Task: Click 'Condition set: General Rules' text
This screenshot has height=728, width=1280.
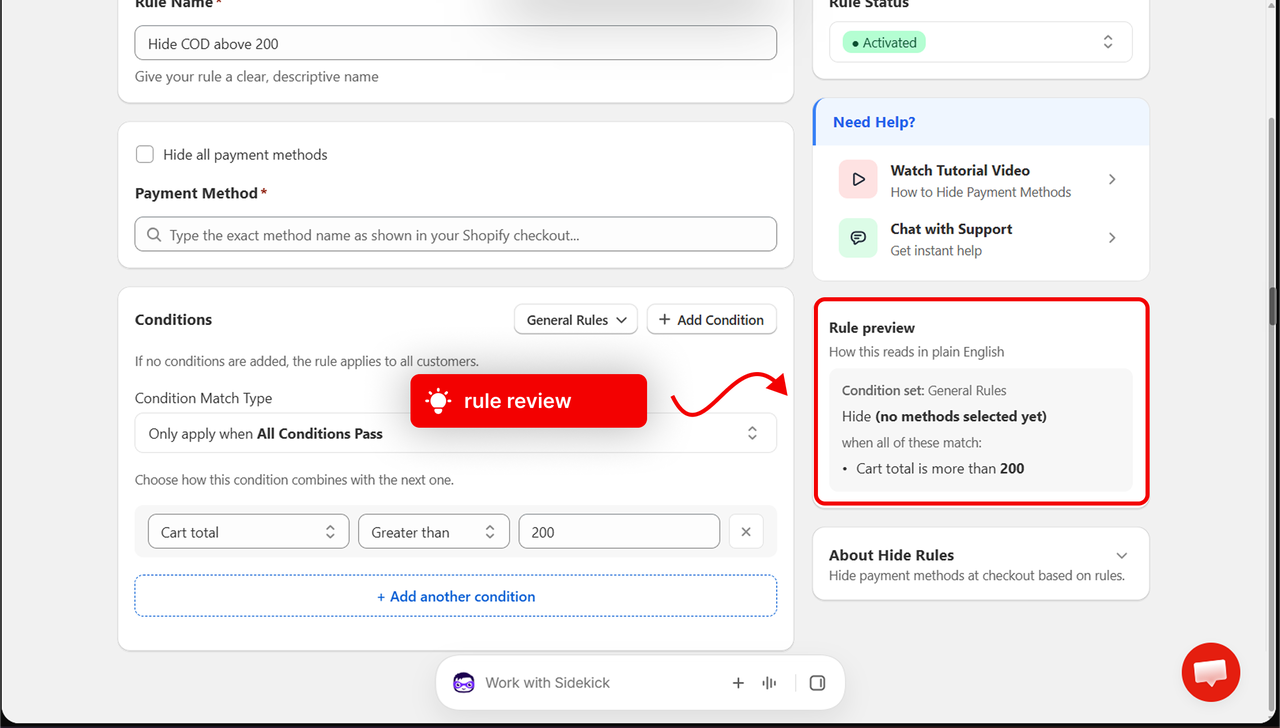Action: (x=924, y=391)
